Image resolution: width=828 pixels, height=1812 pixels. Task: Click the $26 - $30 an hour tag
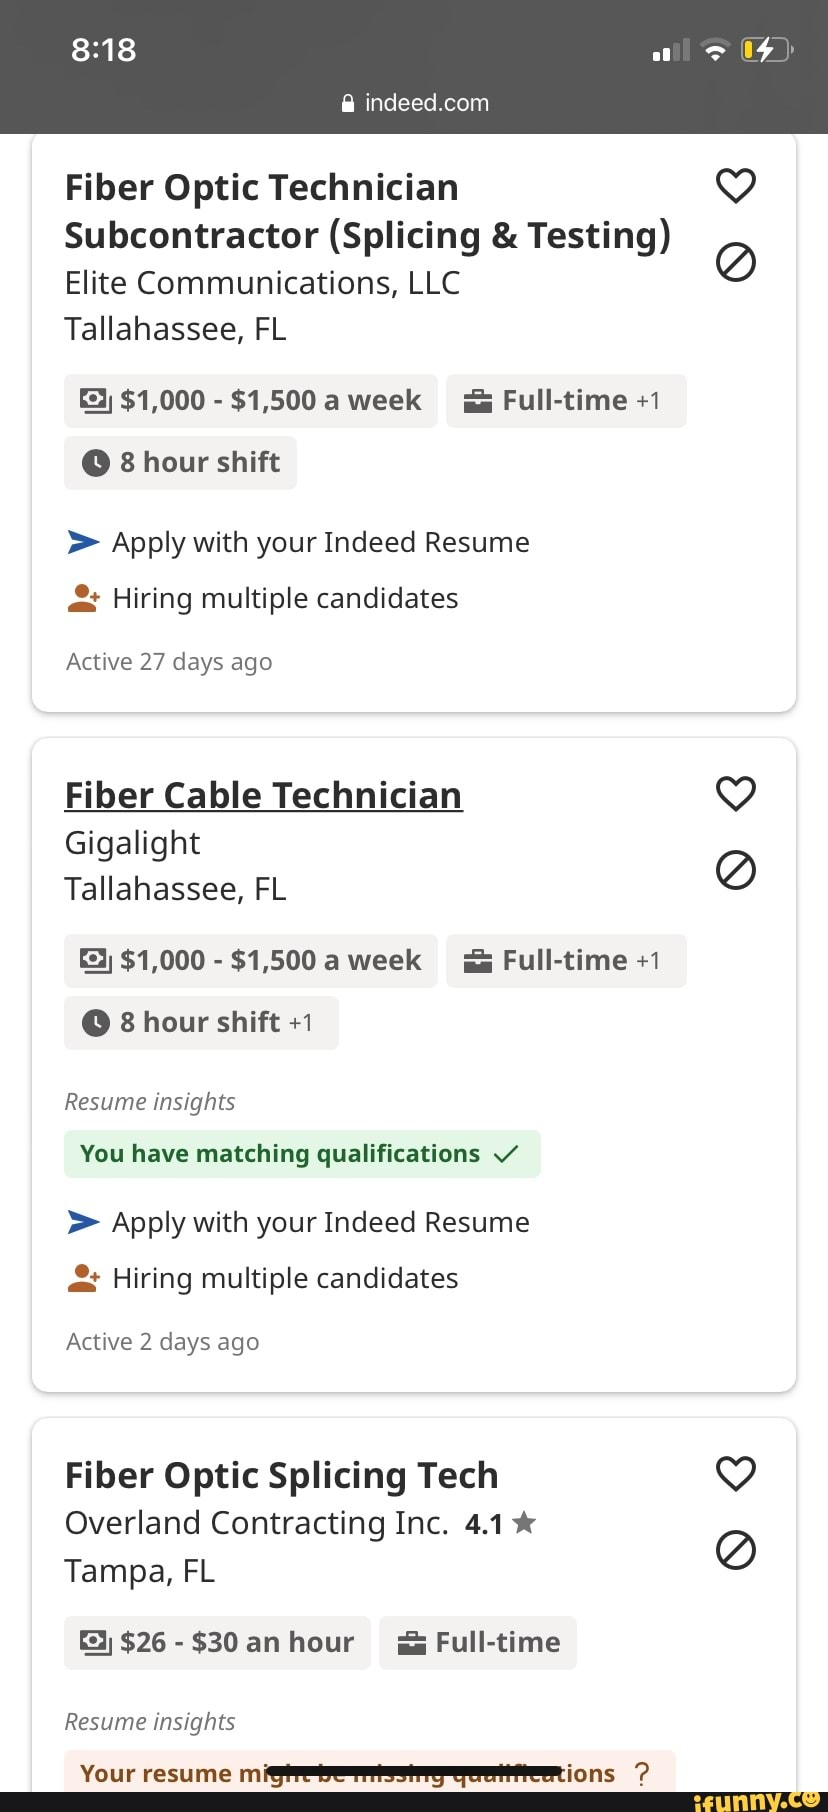pos(217,1643)
